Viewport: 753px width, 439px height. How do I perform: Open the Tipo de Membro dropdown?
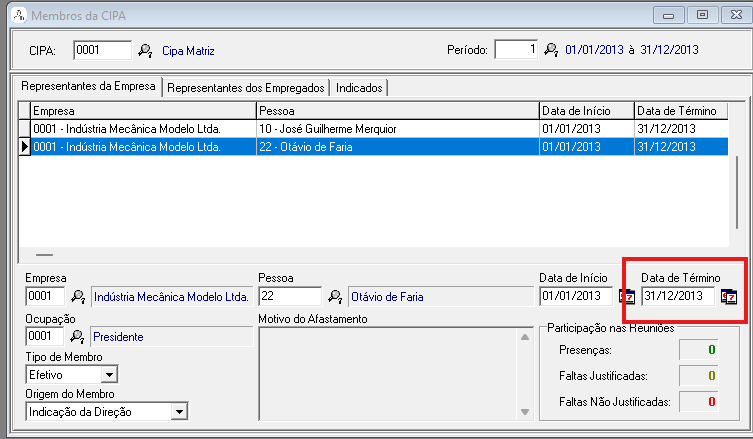point(109,374)
